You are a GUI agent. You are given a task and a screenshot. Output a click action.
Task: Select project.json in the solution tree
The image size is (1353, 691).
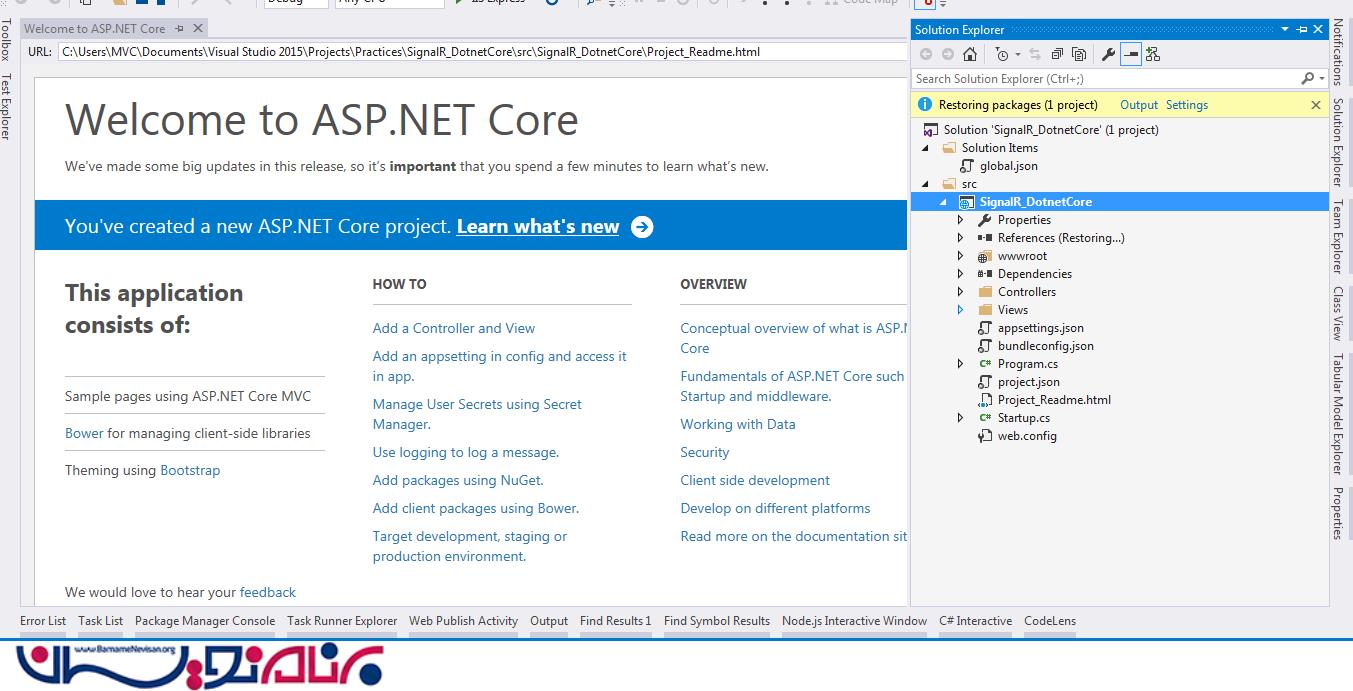[x=1028, y=382]
